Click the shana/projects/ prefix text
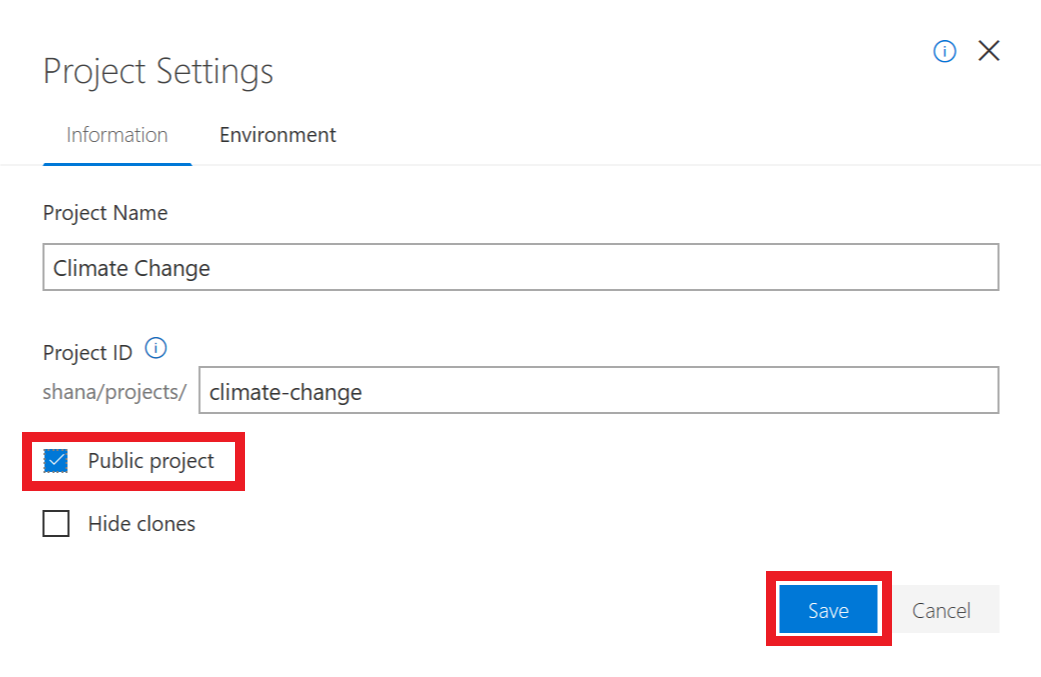 pyautogui.click(x=115, y=392)
